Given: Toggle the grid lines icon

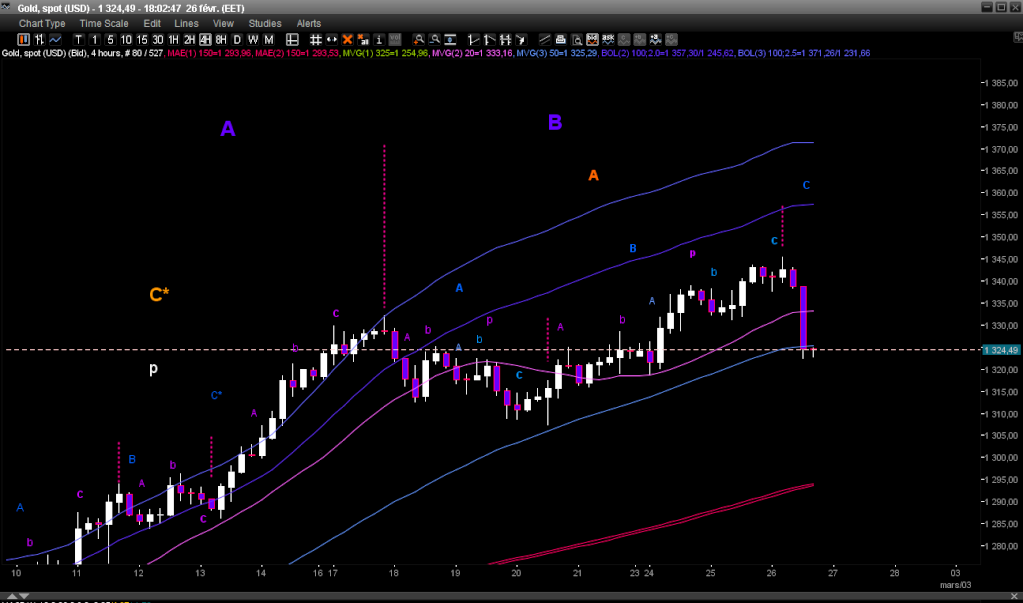Looking at the screenshot, I should (316, 39).
